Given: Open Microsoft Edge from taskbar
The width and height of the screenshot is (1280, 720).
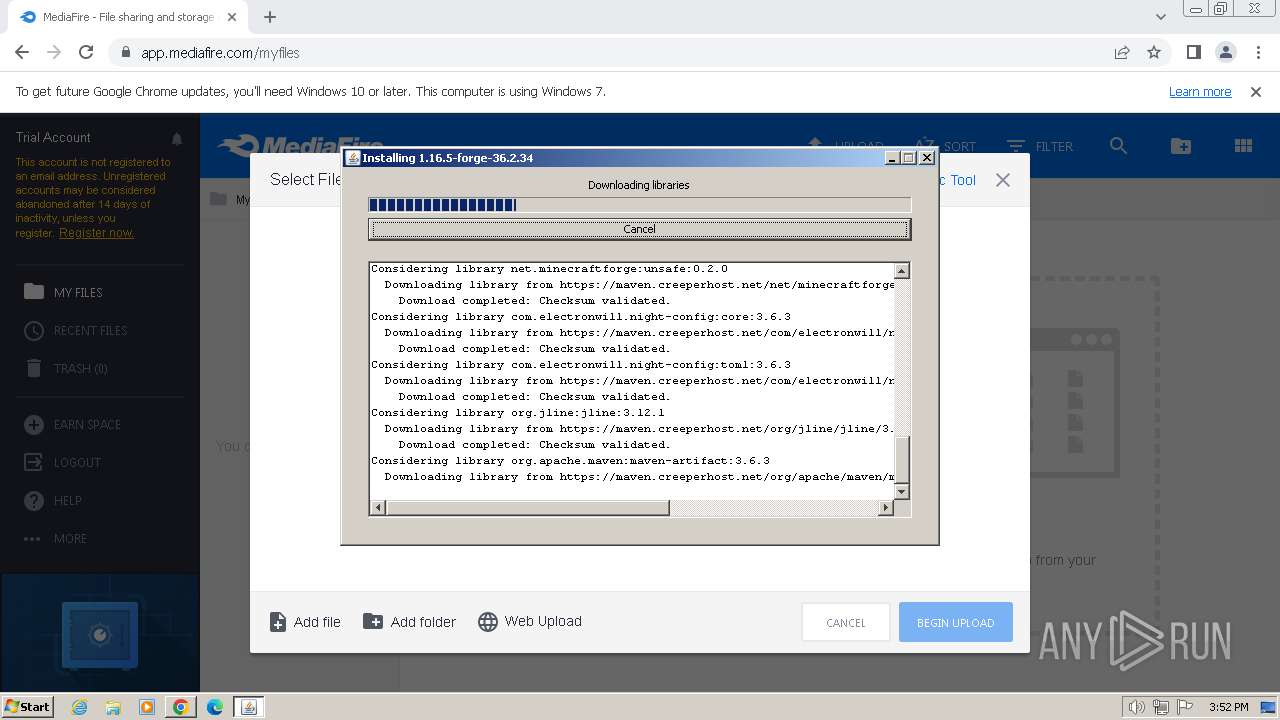Looking at the screenshot, I should click(215, 707).
